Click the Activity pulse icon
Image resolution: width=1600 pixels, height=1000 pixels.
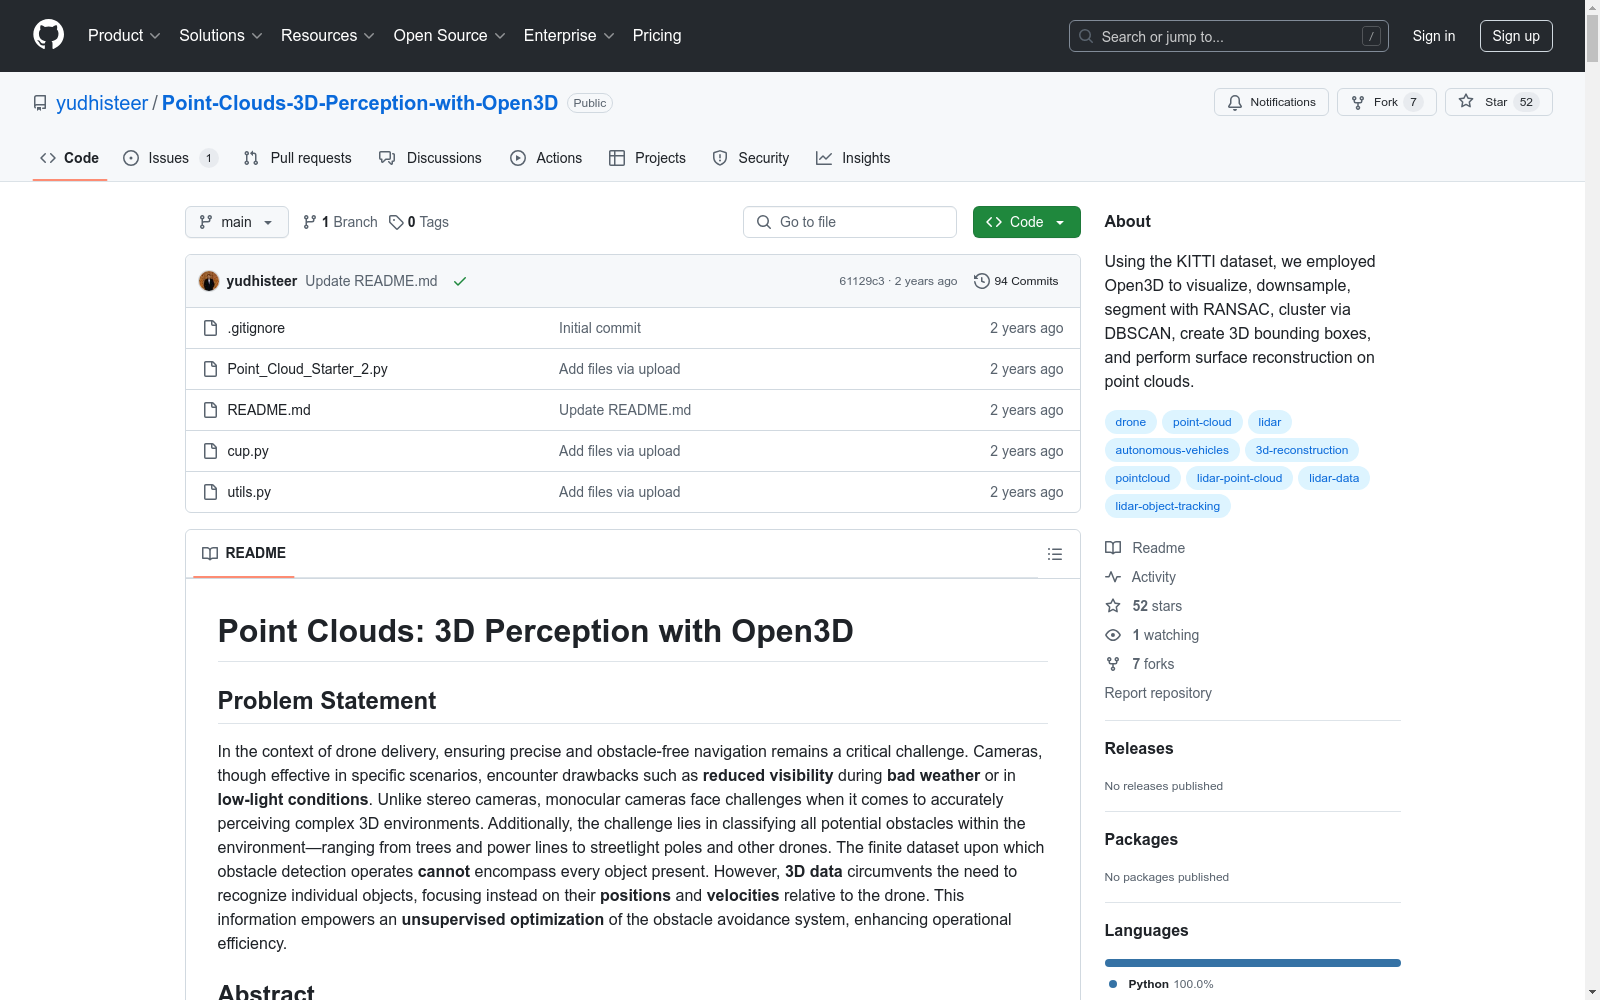point(1113,577)
